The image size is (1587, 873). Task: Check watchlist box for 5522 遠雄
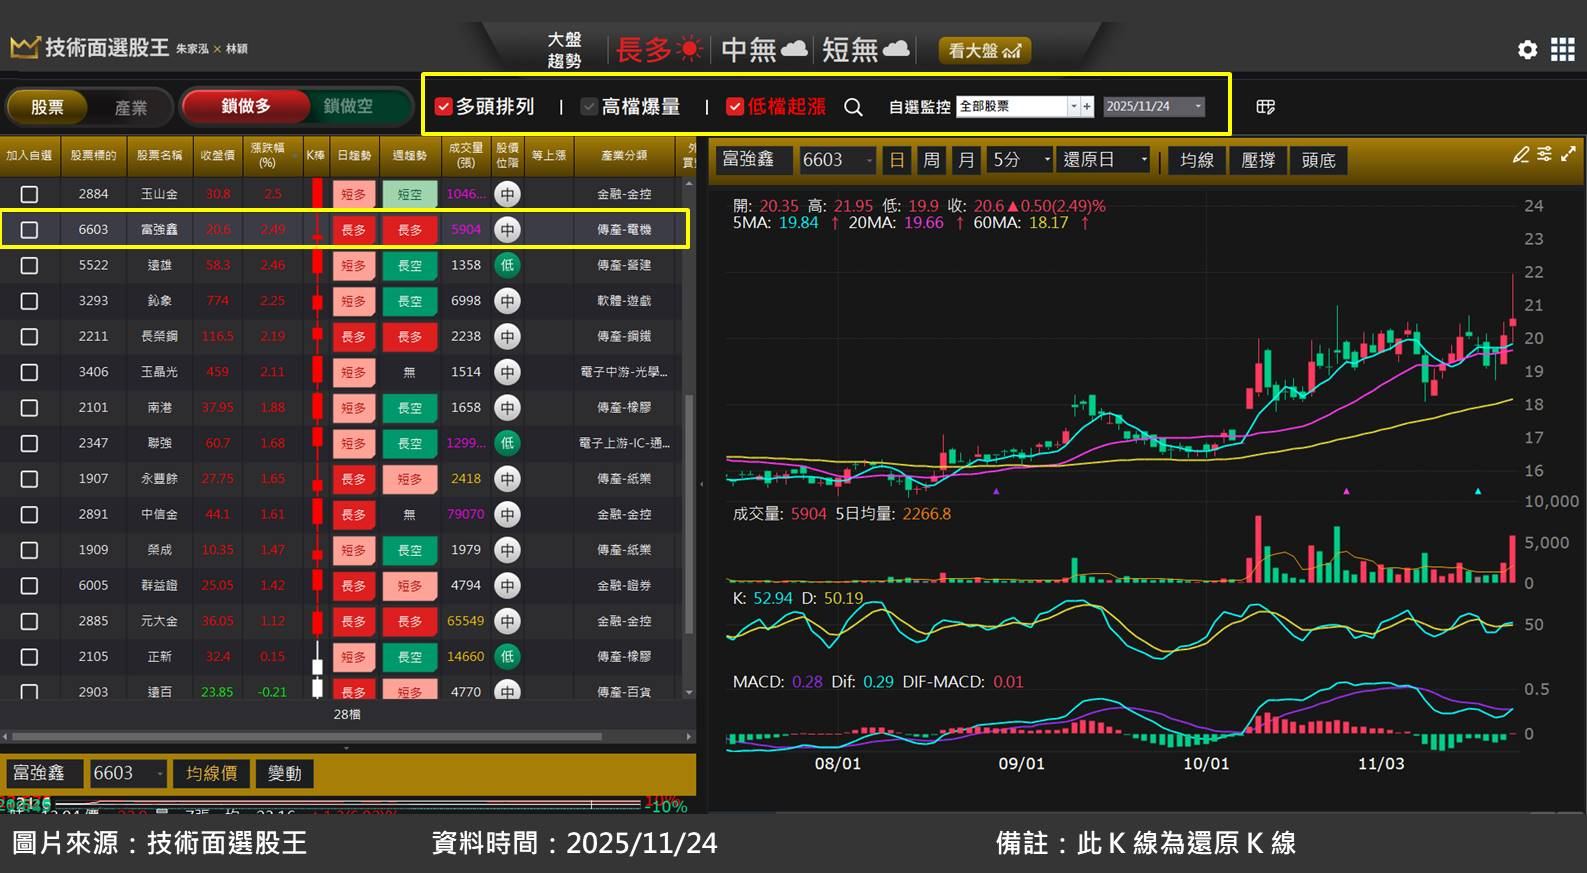(x=29, y=265)
